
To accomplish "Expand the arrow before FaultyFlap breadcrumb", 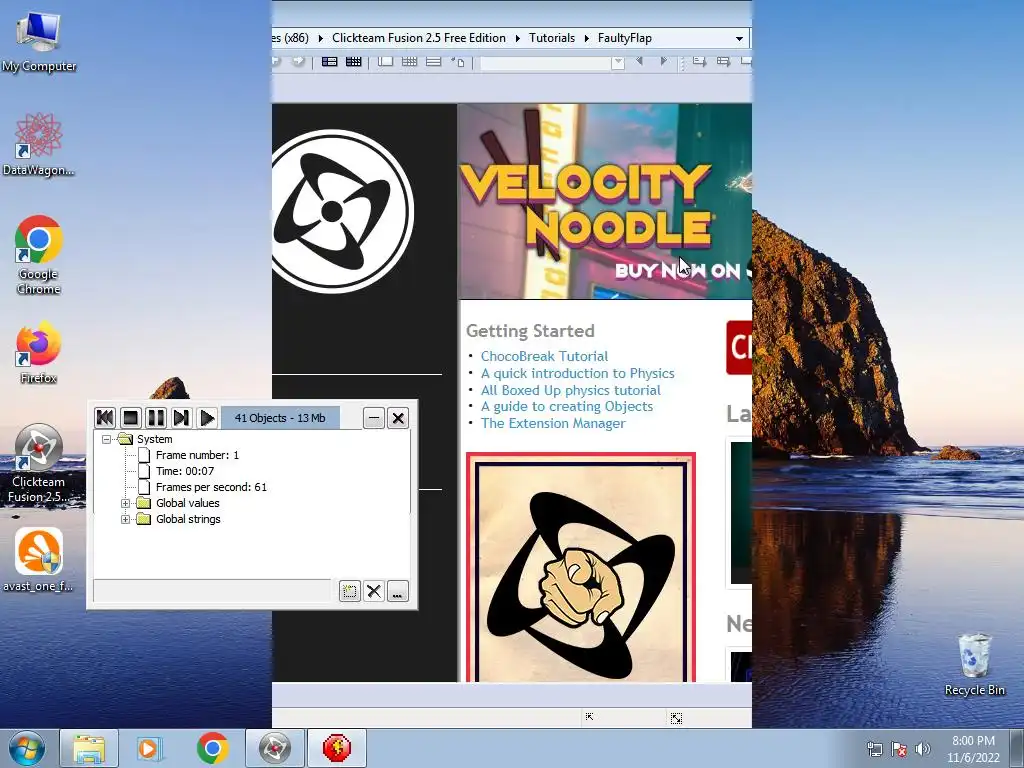I will [586, 39].
